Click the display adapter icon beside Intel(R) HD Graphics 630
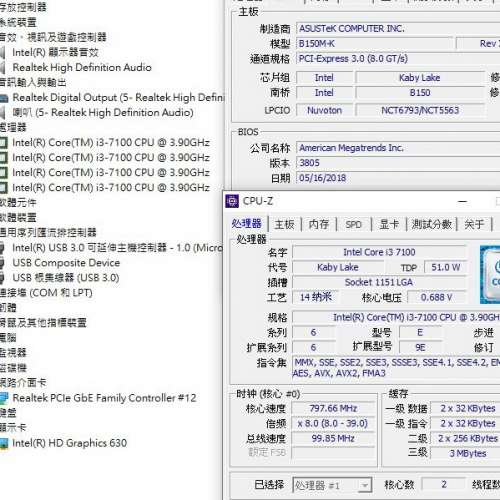Viewport: 500px width, 500px height. [4, 443]
